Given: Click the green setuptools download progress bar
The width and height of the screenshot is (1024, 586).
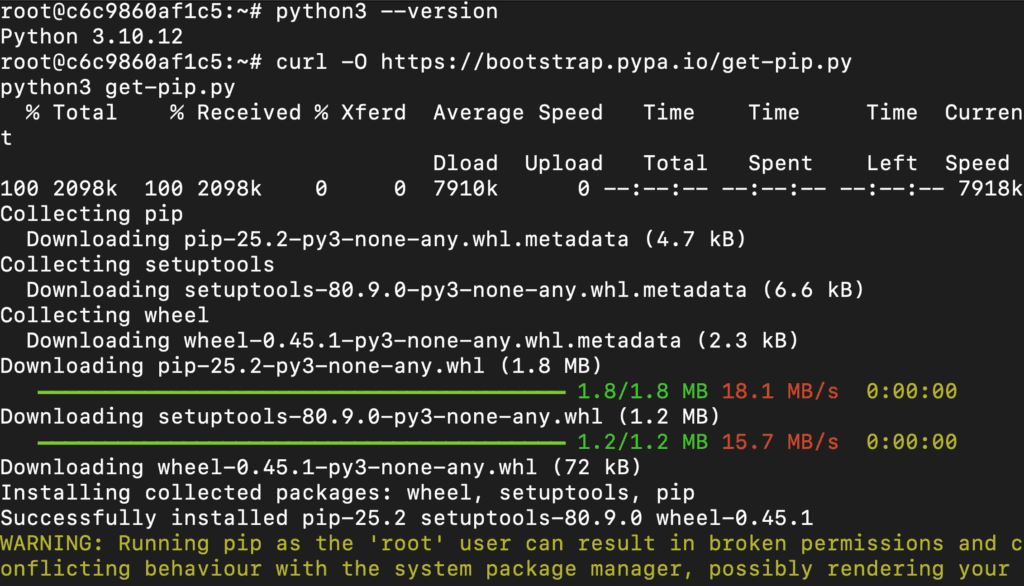Looking at the screenshot, I should [x=302, y=443].
